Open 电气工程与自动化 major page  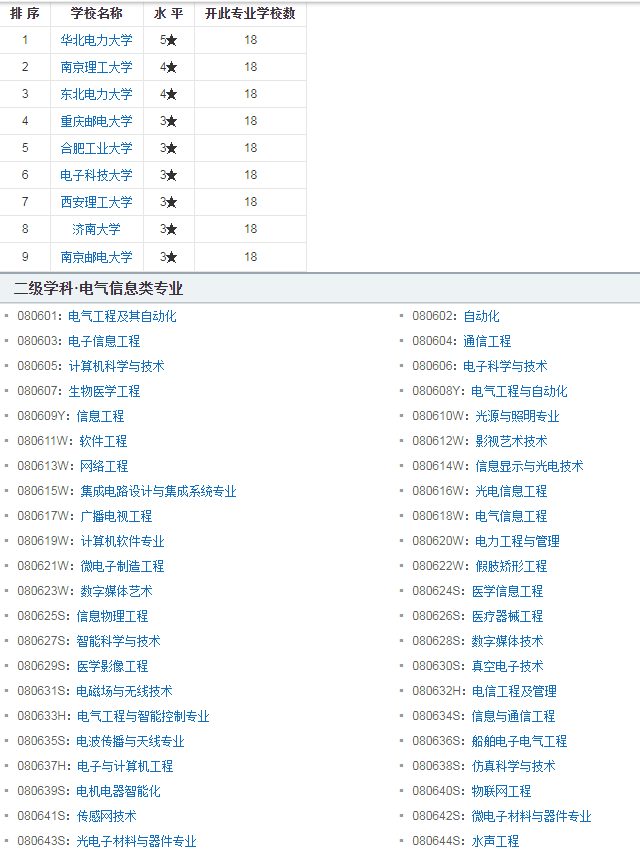tap(519, 391)
